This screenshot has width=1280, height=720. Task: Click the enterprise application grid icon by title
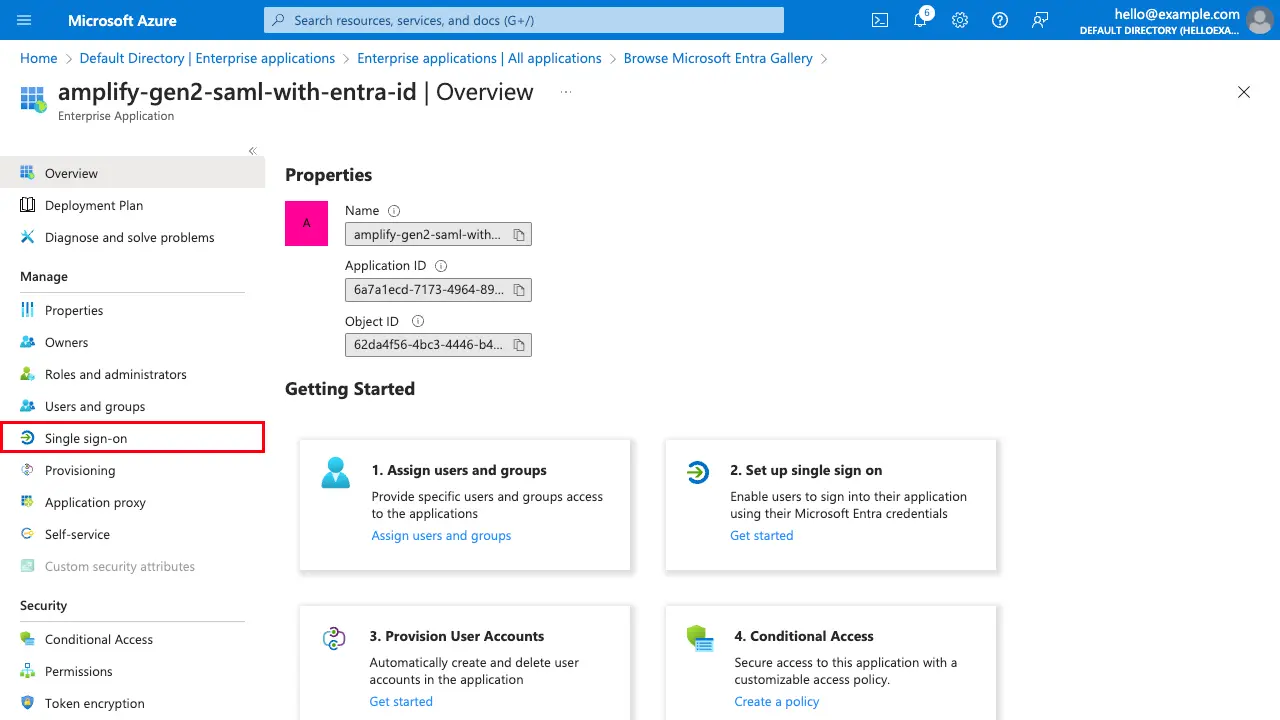click(33, 98)
